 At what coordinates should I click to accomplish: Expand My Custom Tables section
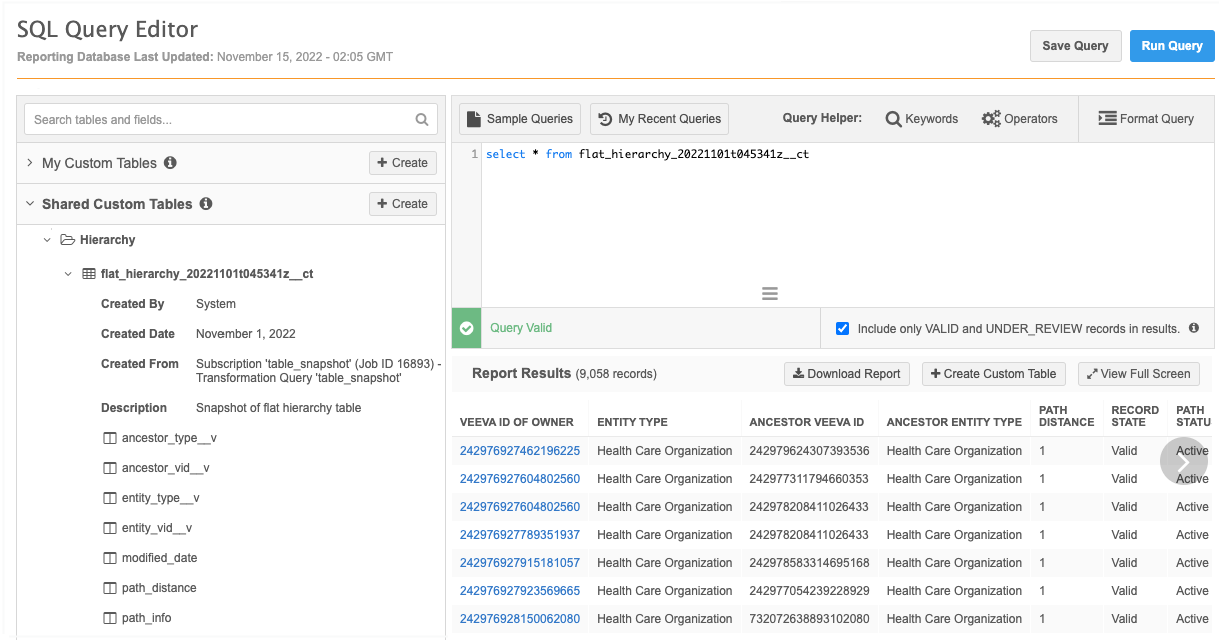[30, 163]
